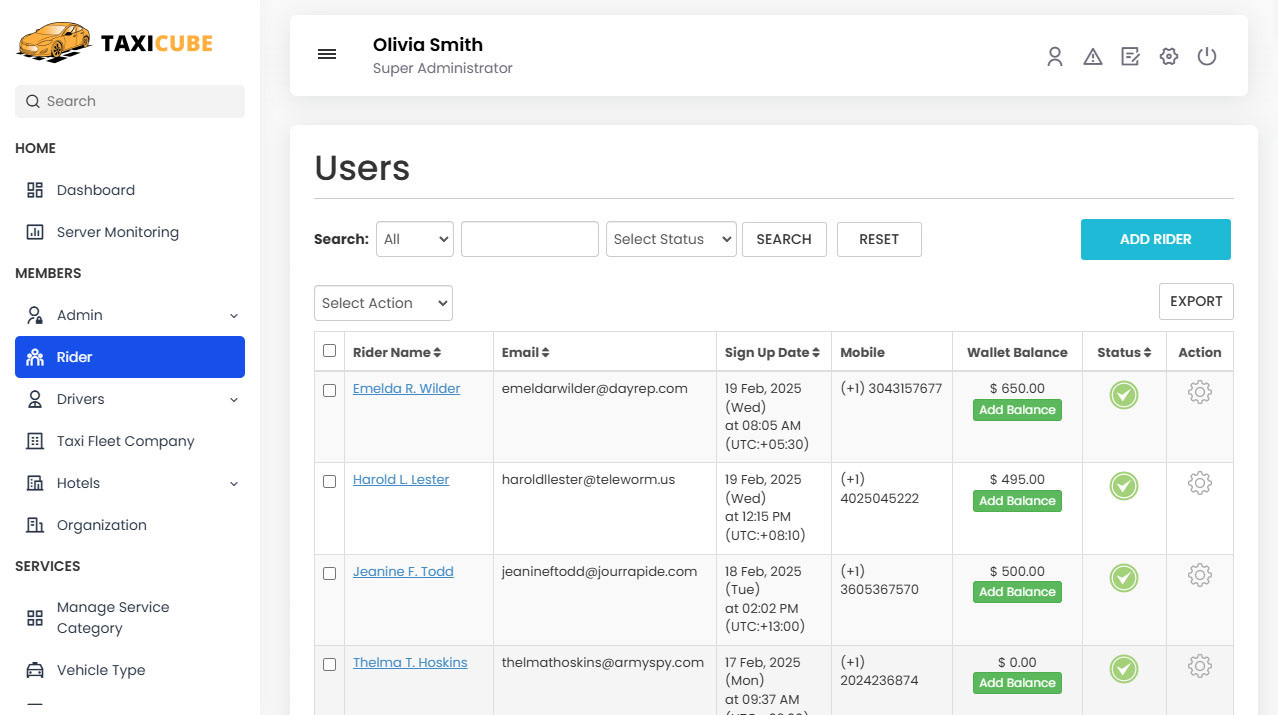Open the profile icon in the header
The width and height of the screenshot is (1278, 715).
pyautogui.click(x=1054, y=56)
